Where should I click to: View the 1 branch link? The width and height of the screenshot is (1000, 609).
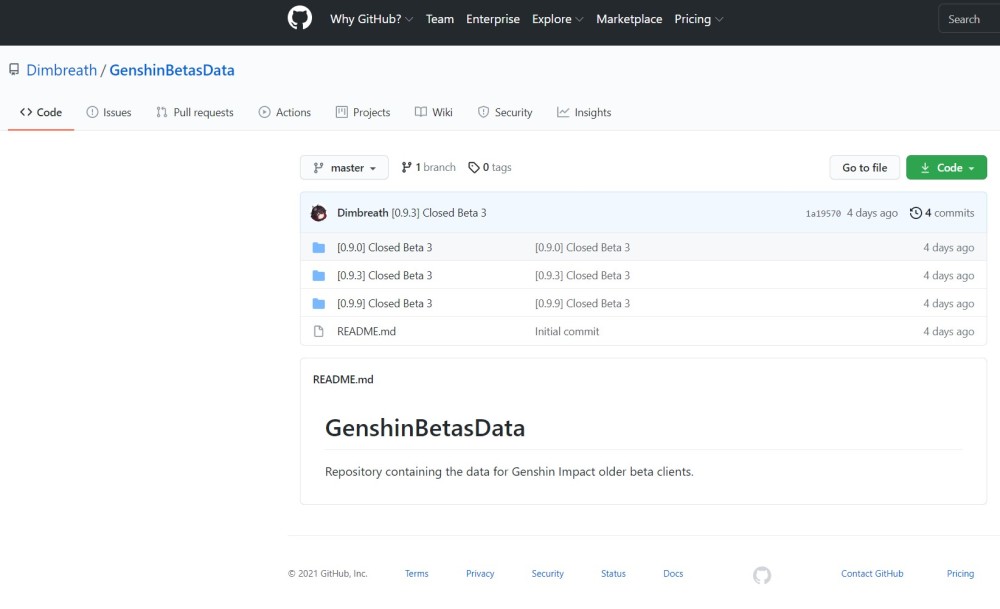coord(429,168)
